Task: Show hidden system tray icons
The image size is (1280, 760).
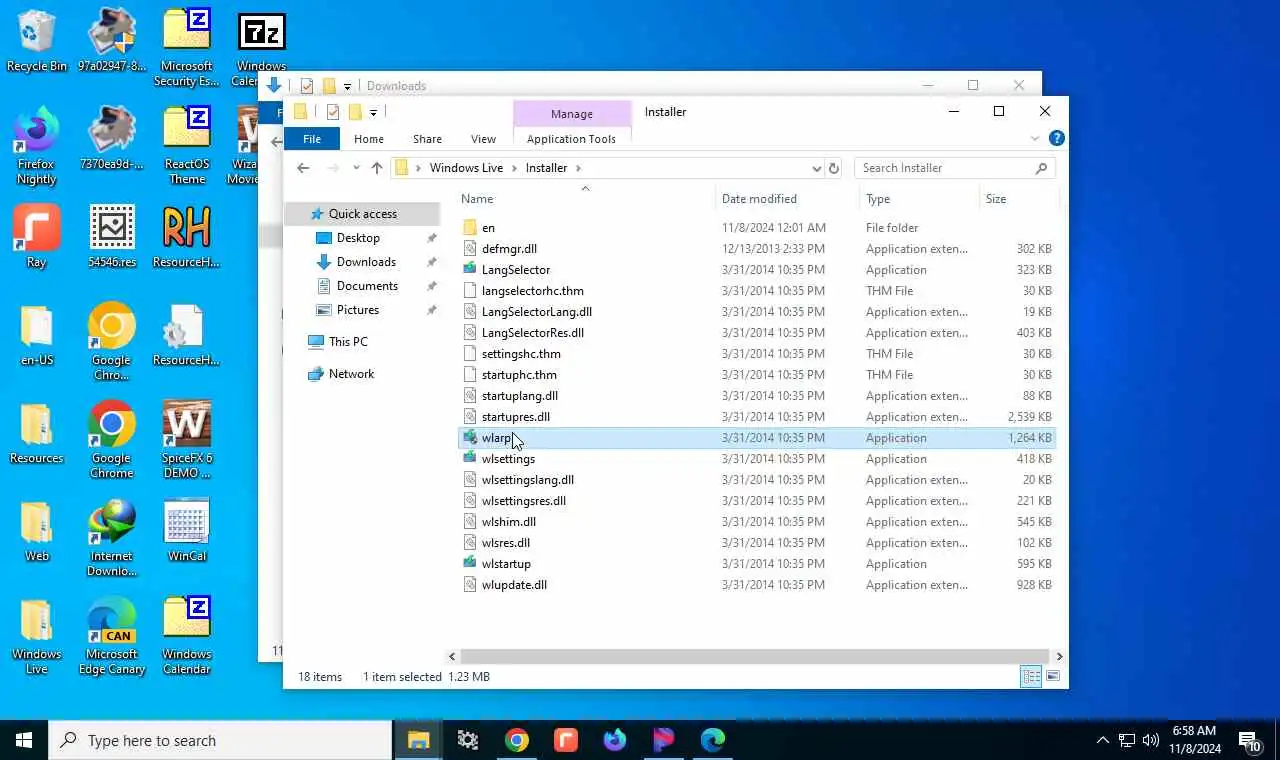Action: [x=1102, y=740]
